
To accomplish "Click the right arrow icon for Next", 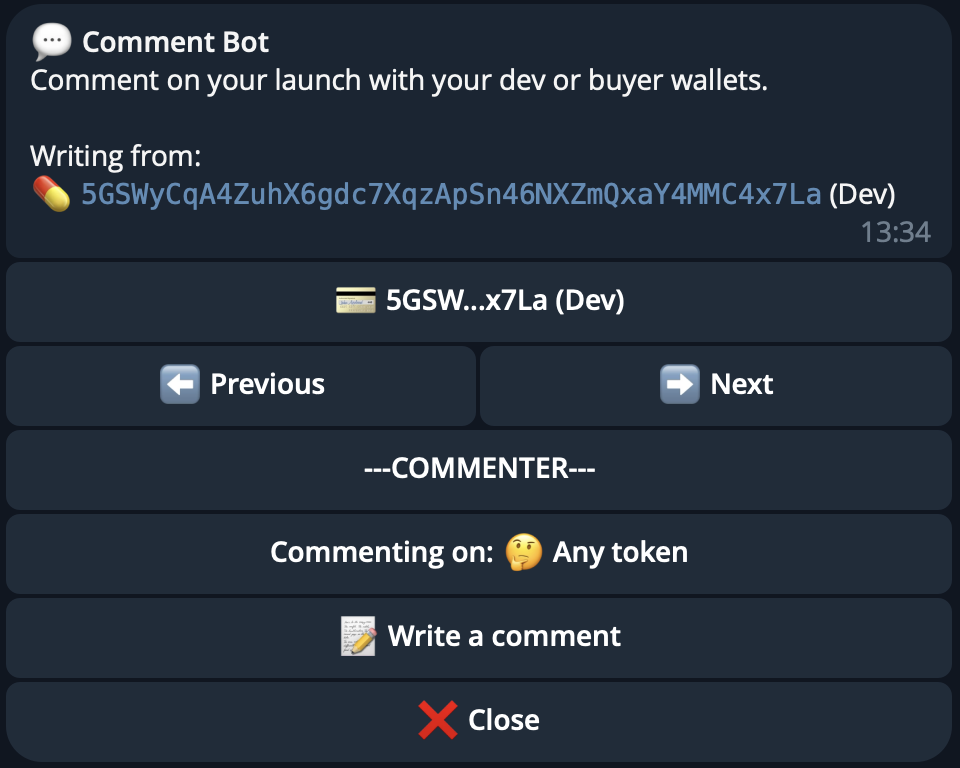I will [x=680, y=384].
